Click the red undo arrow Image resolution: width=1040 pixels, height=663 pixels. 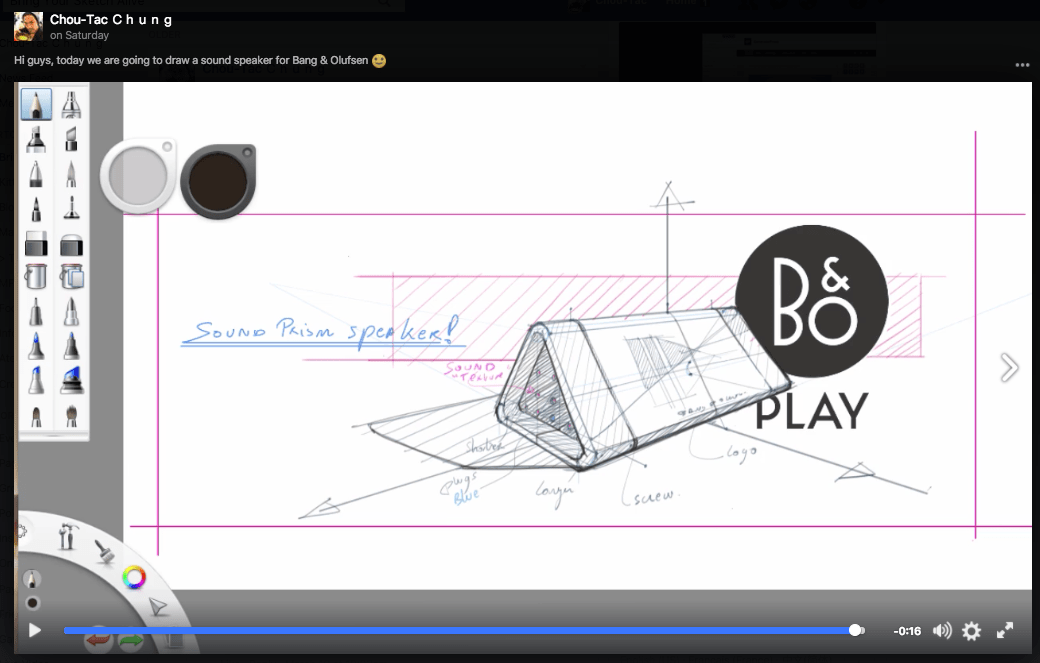coord(98,640)
